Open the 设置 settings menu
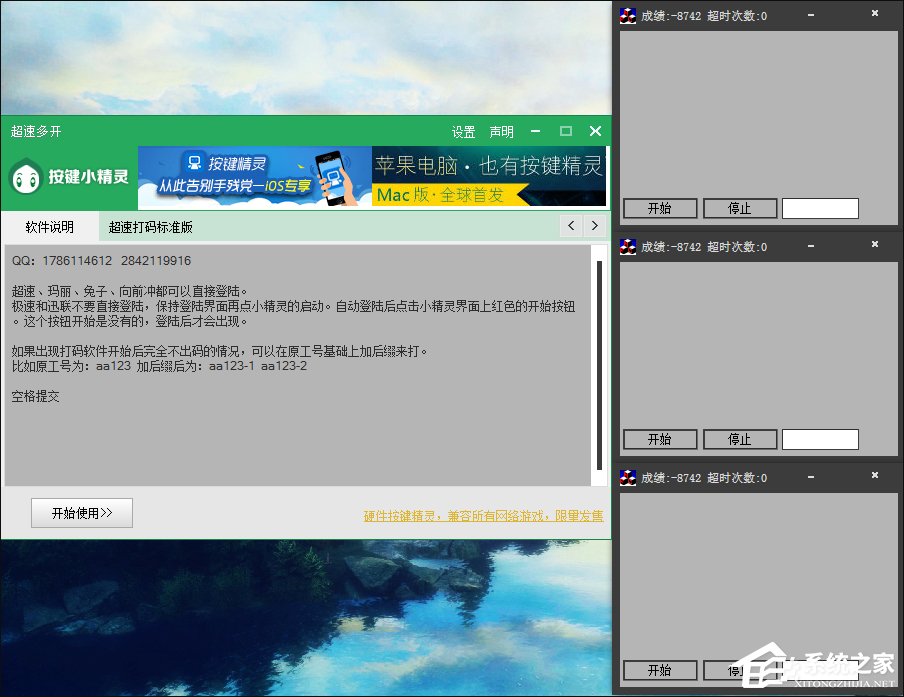This screenshot has width=904, height=697. click(x=463, y=131)
